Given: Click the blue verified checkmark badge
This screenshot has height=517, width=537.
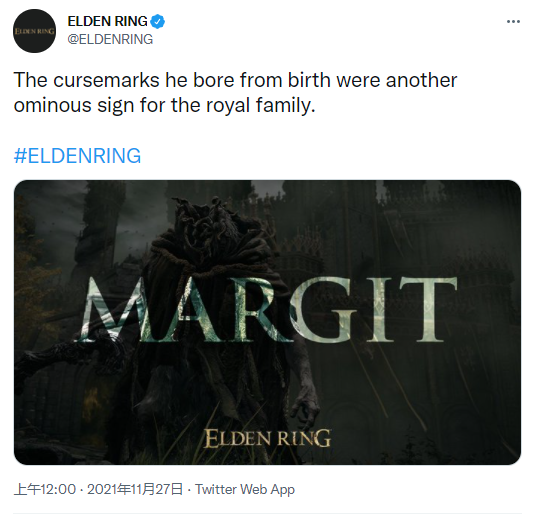Looking at the screenshot, I should tap(158, 22).
